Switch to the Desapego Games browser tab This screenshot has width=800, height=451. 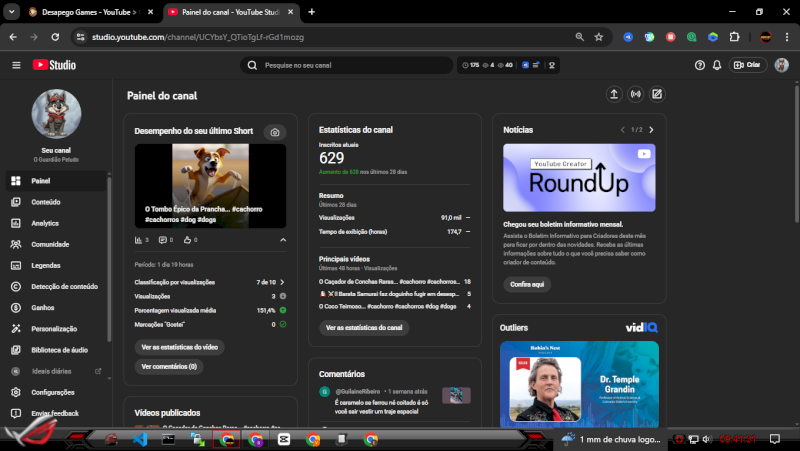click(87, 12)
